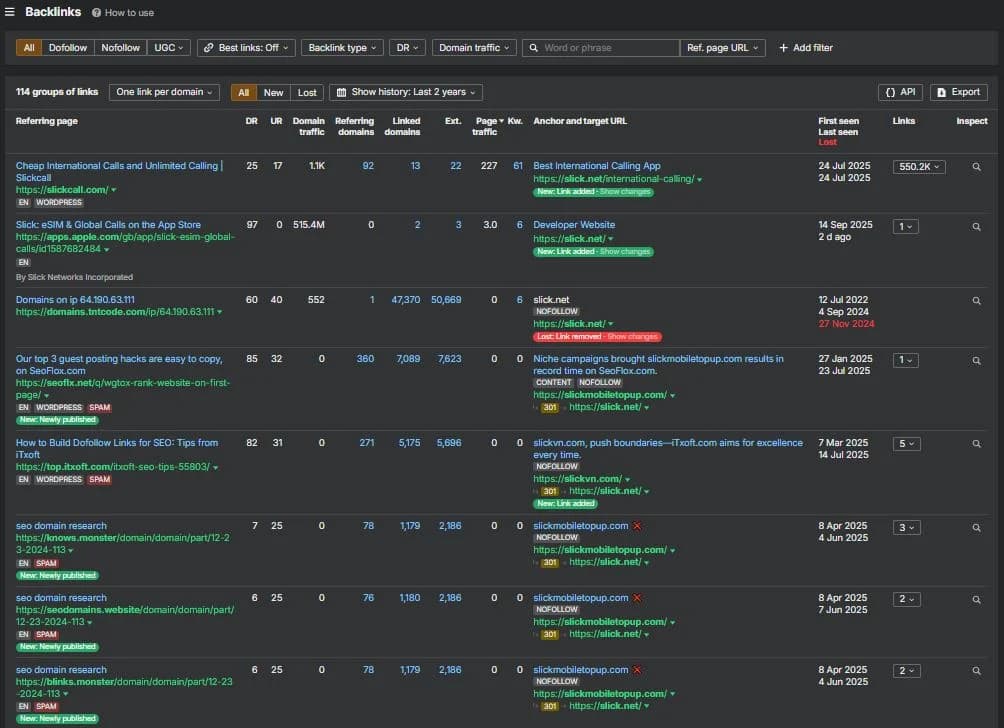Sort by Linked domains column
The image size is (1004, 728).
tap(403, 126)
